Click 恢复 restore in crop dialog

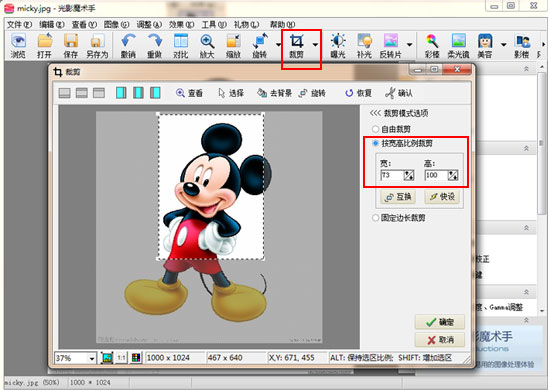tap(359, 93)
